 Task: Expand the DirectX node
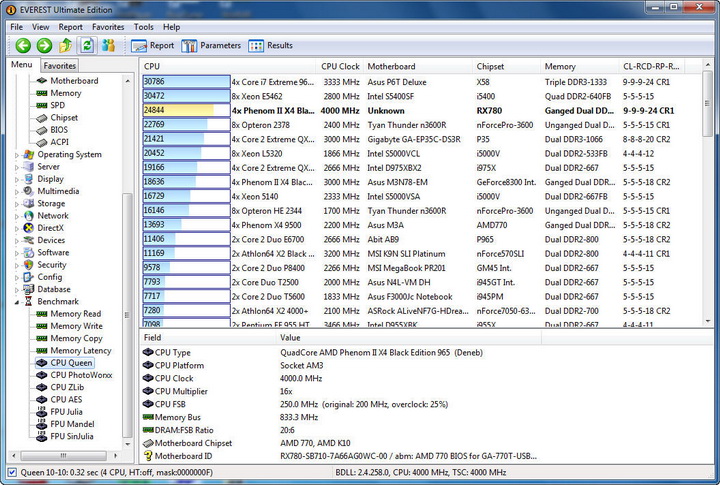(x=17, y=229)
